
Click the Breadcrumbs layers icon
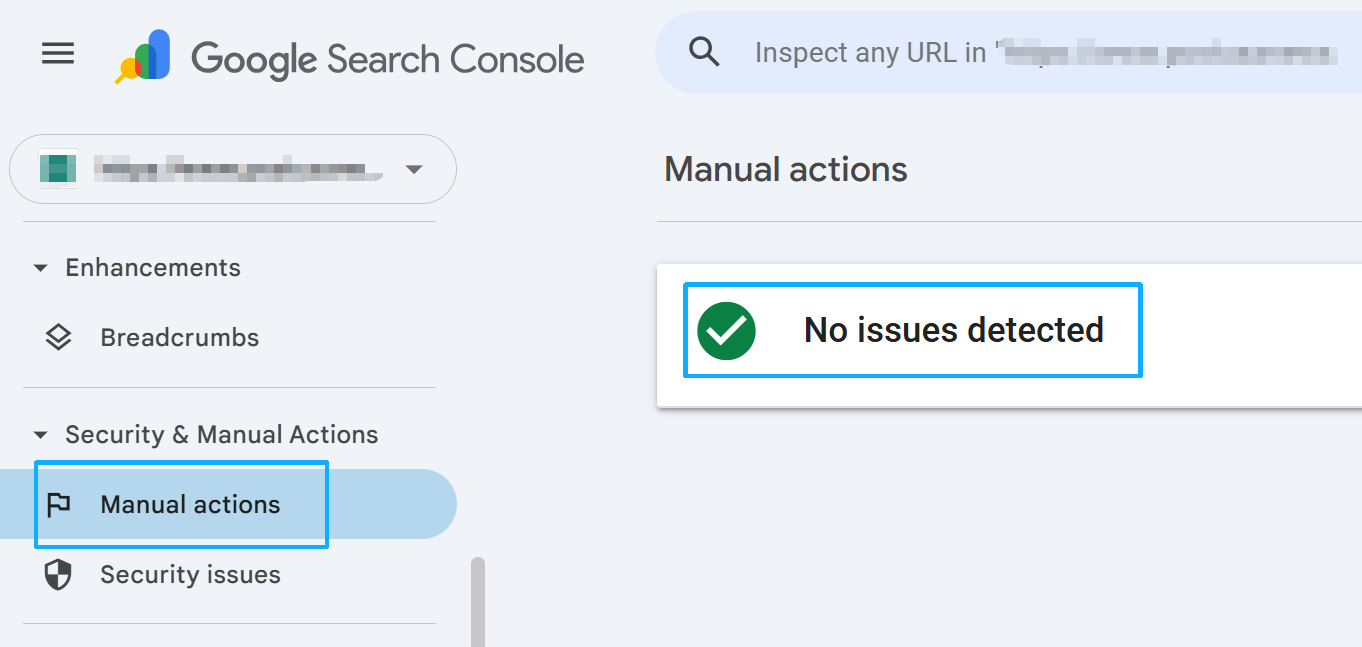coord(59,337)
